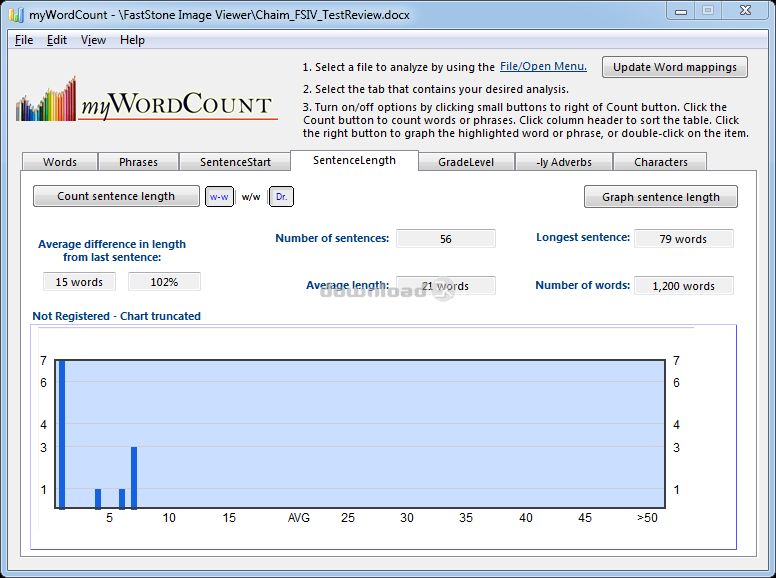Switch to the Phrases tab
This screenshot has height=578, width=776.
pos(138,162)
